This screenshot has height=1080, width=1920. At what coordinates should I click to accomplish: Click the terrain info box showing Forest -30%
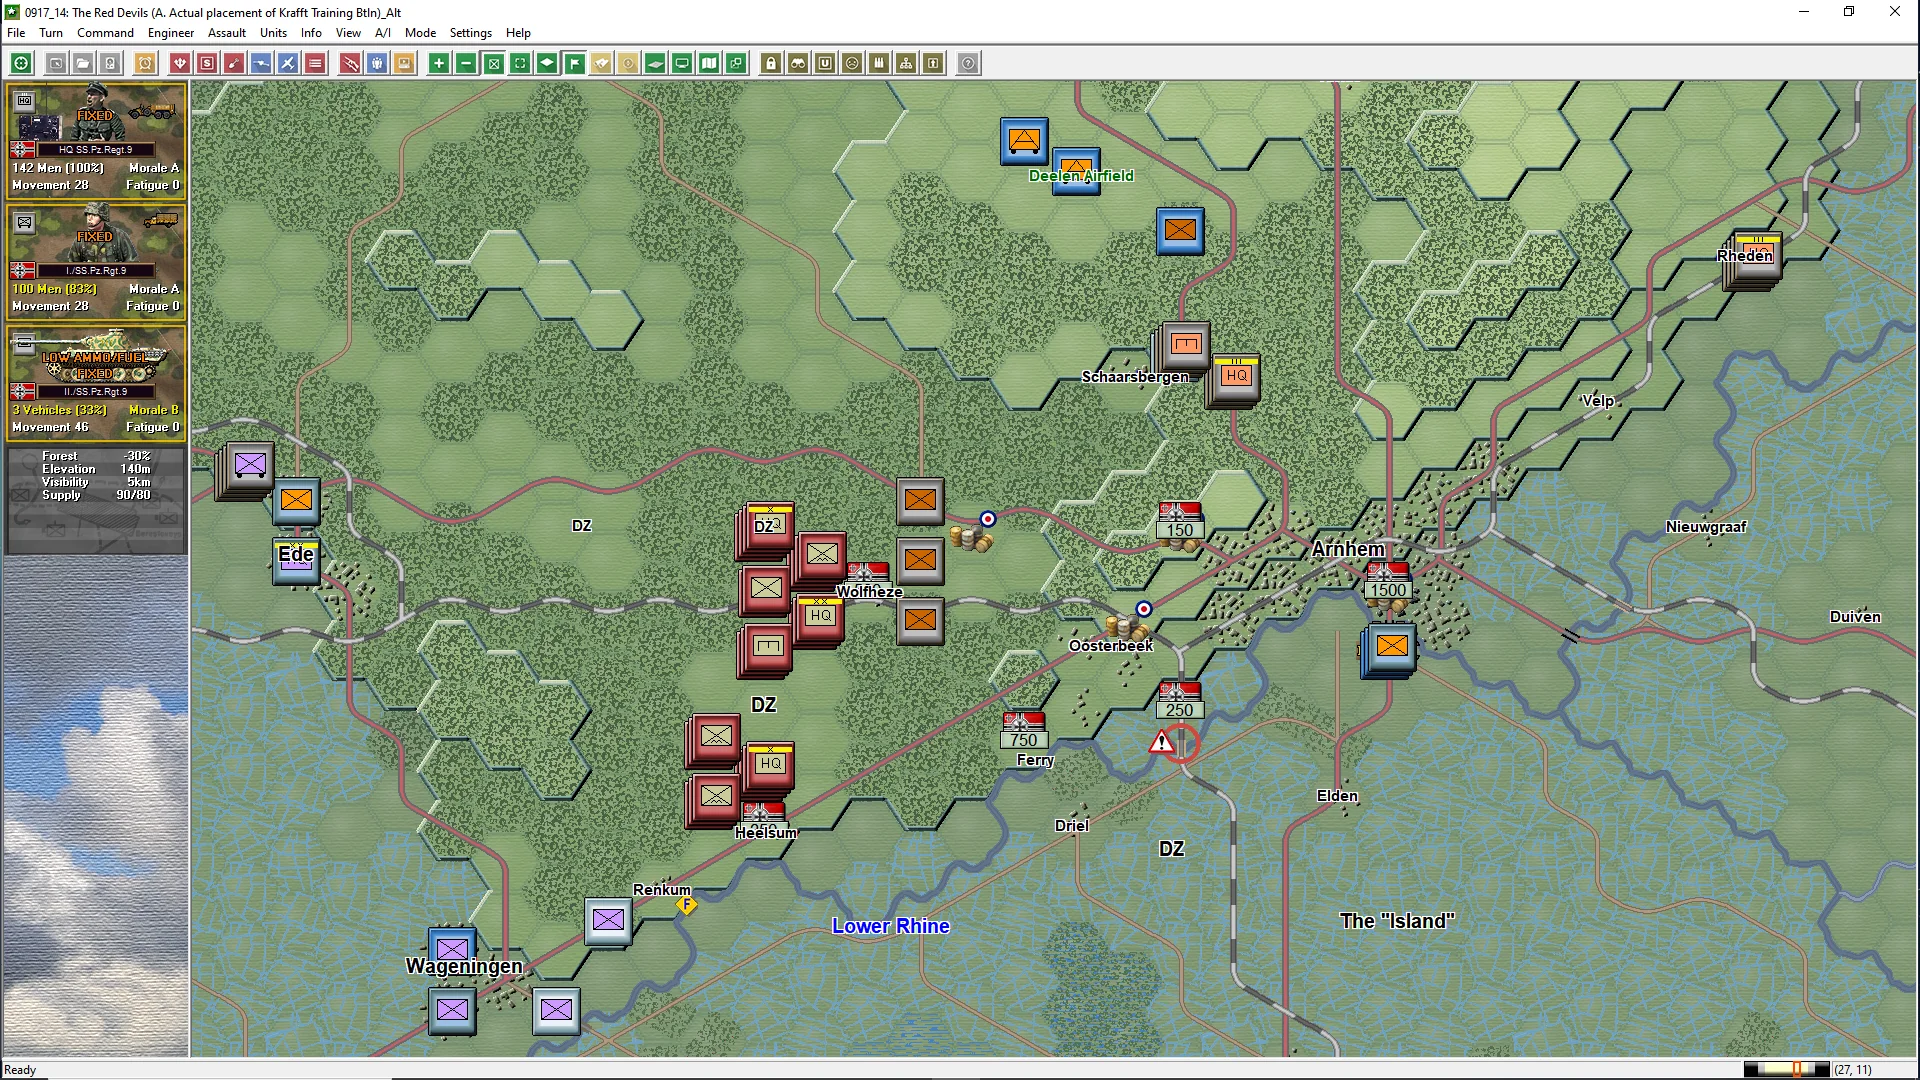click(96, 500)
